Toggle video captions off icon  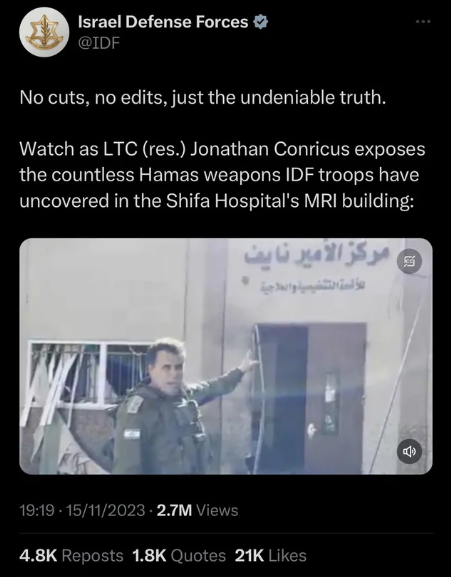[x=409, y=262]
